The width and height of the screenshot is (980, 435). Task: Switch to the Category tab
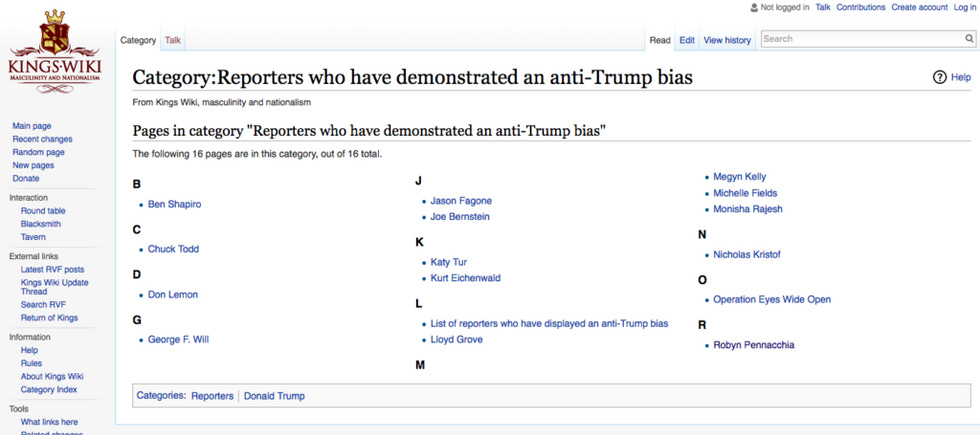tap(138, 40)
